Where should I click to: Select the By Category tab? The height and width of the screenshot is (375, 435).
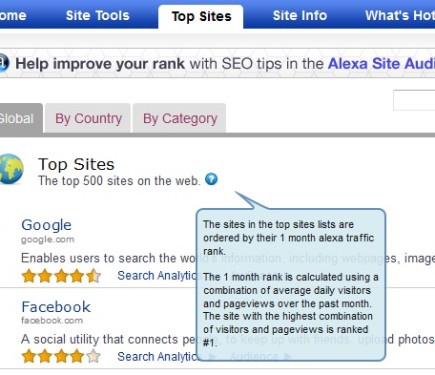(180, 118)
